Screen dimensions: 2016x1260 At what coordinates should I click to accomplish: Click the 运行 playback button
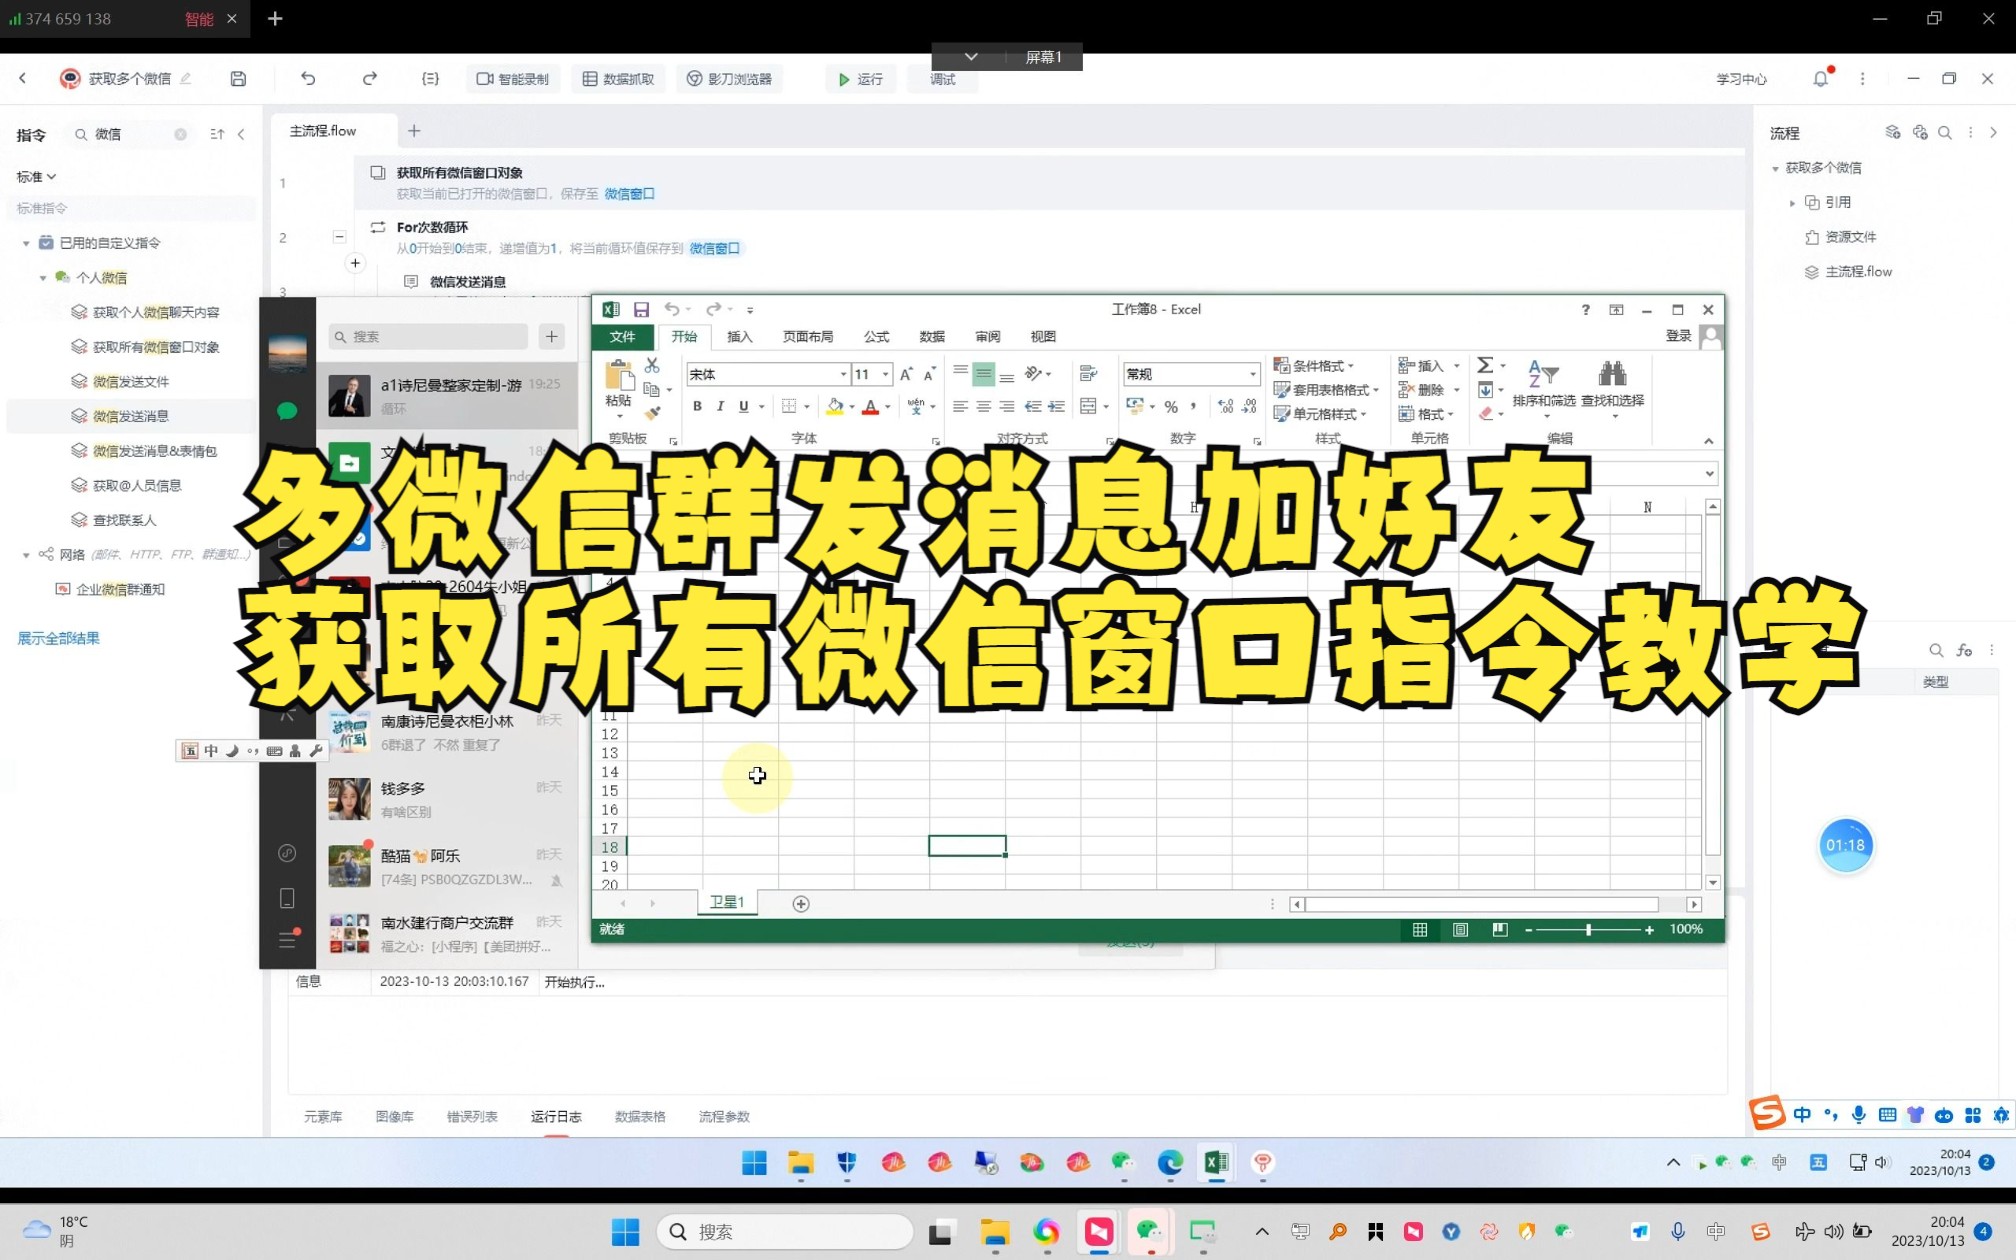click(859, 78)
